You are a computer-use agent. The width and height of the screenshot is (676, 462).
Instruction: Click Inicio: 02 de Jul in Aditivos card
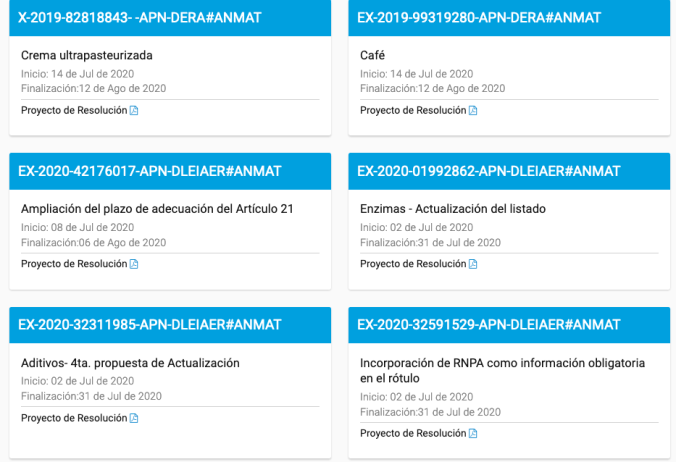point(78,381)
